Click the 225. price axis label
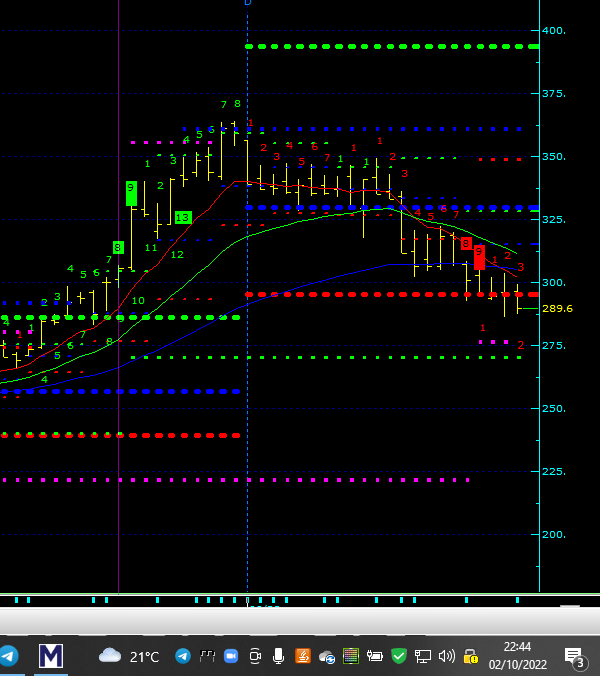Image resolution: width=600 pixels, height=676 pixels. pos(554,471)
